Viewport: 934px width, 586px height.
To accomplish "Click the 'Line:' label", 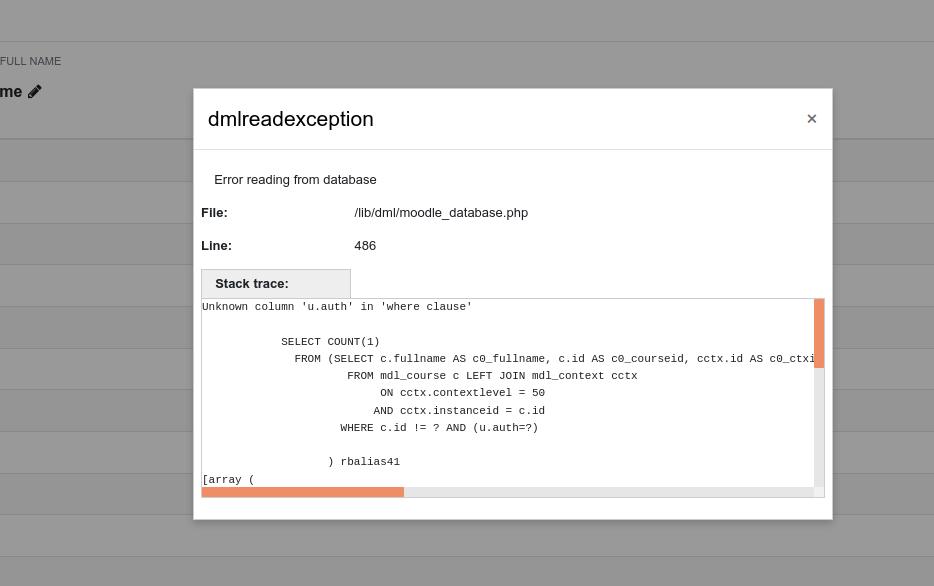I will coord(216,245).
